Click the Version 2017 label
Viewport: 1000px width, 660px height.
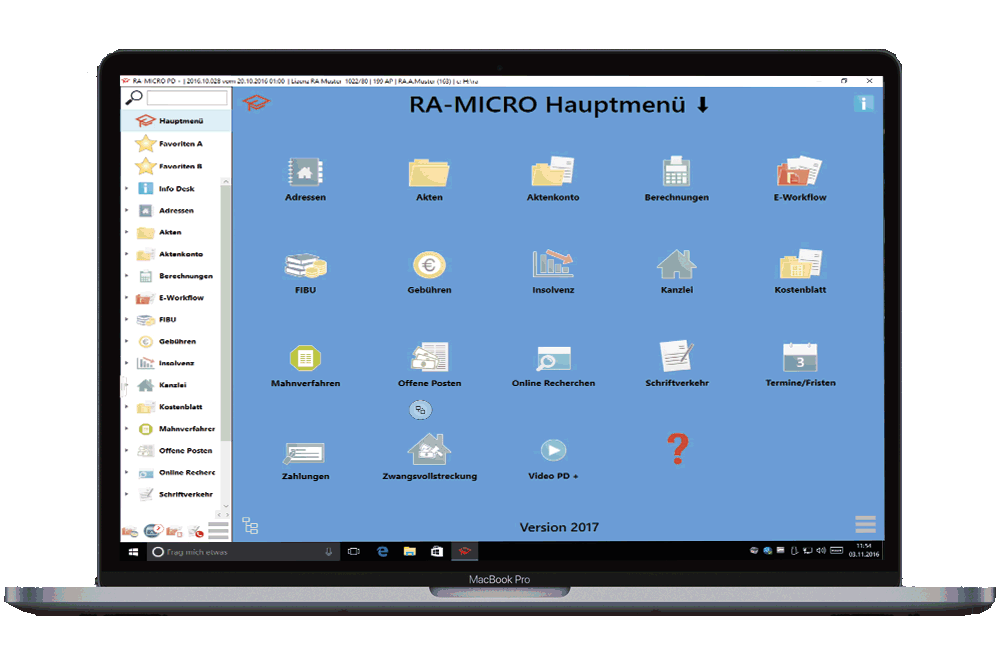pos(559,527)
